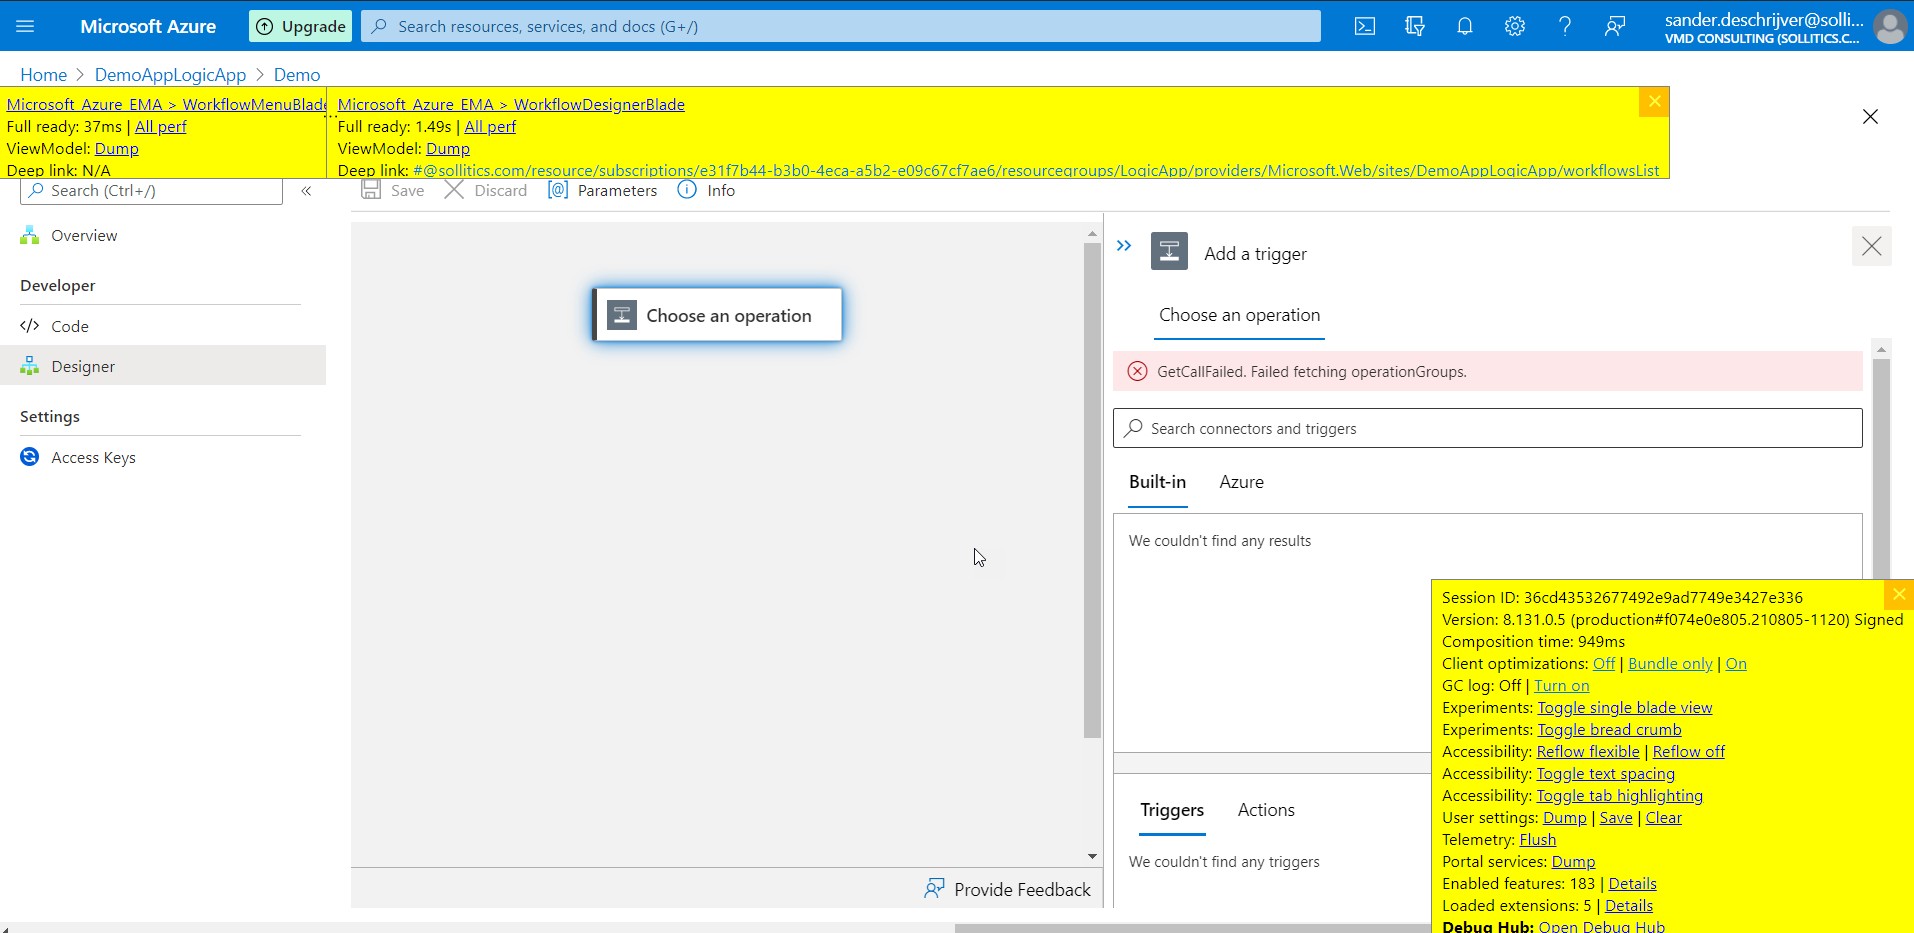The height and width of the screenshot is (933, 1914).
Task: Open Cloud Shell from the top bar
Action: tap(1365, 26)
